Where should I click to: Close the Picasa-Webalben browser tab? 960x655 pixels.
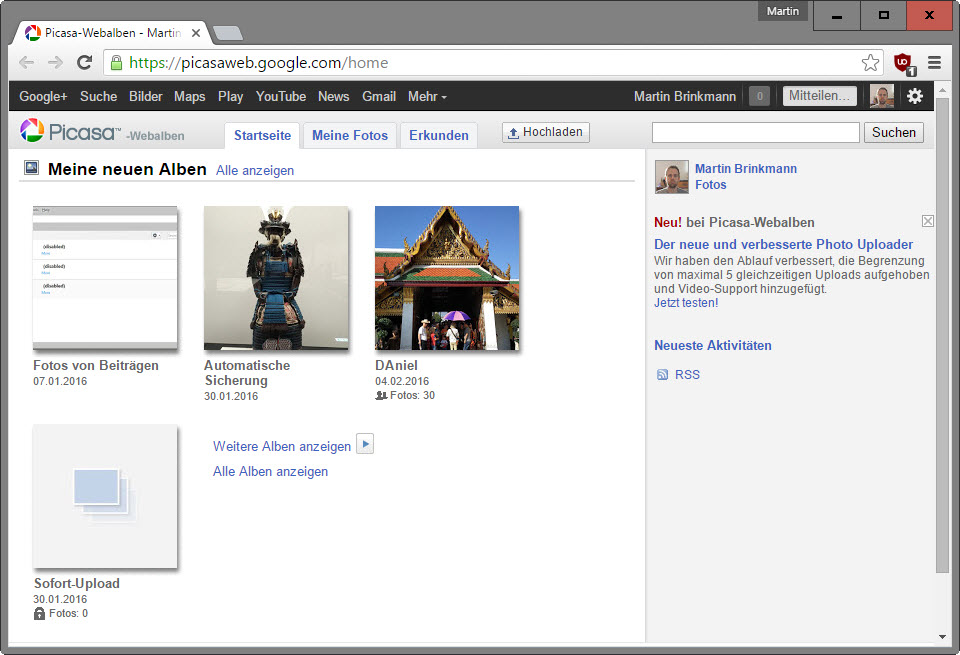point(196,33)
